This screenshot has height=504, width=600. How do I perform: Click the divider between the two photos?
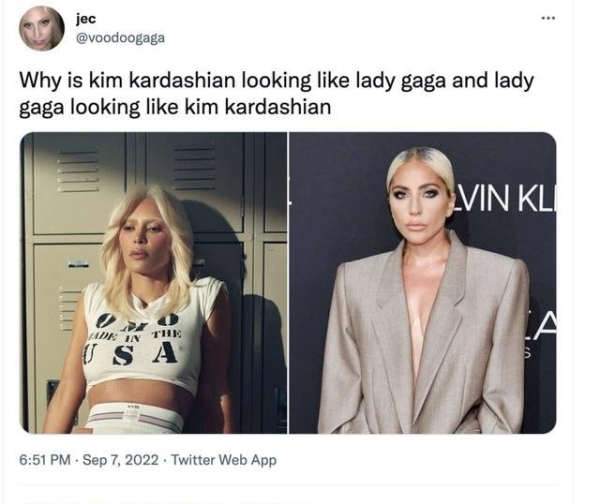[288, 283]
